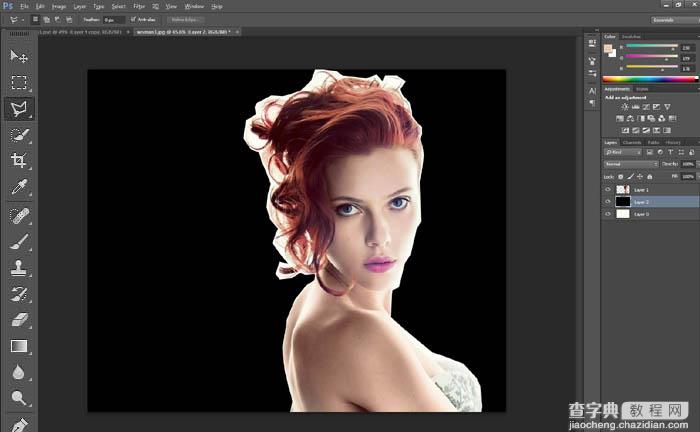Toggle lock image pixels
The image size is (700, 432).
pos(630,177)
